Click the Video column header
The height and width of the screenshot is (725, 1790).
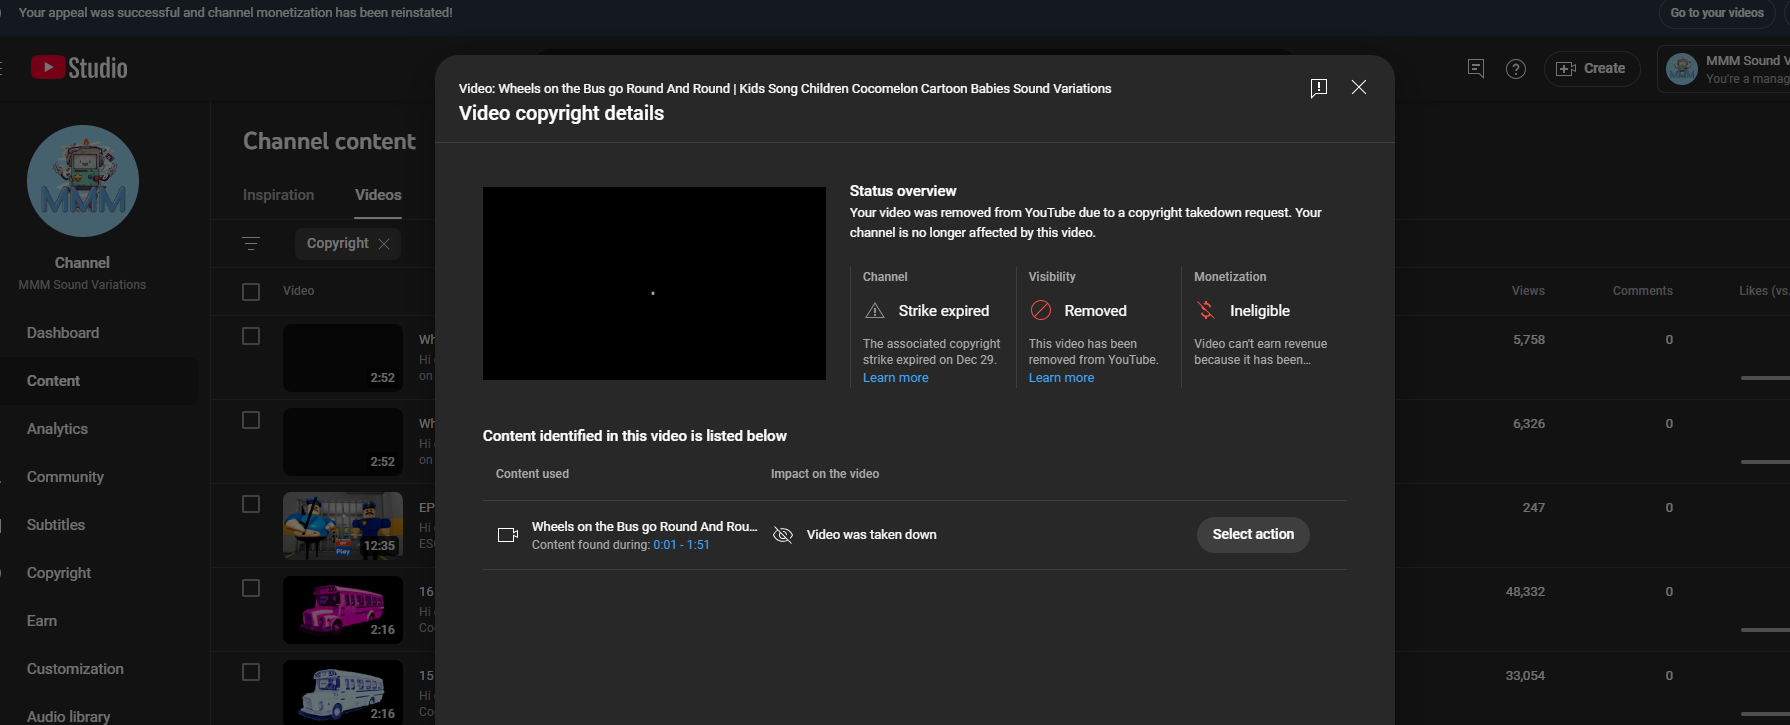click(x=299, y=291)
